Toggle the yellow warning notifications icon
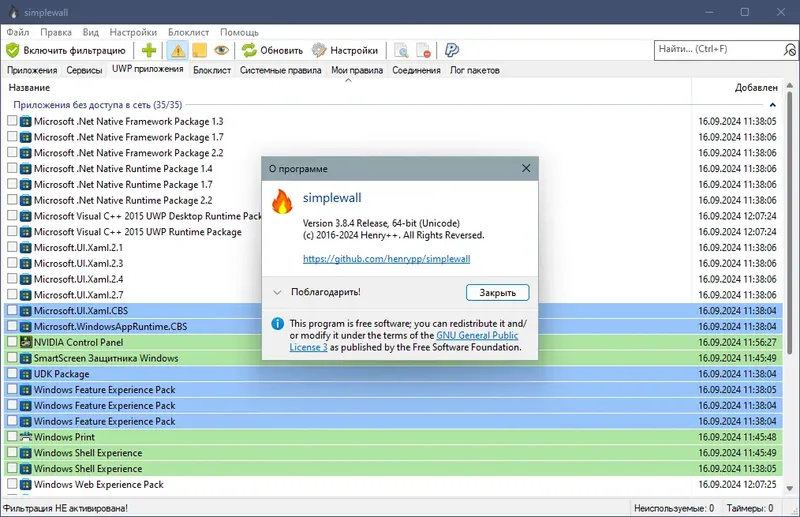Image resolution: width=800 pixels, height=517 pixels. click(178, 50)
